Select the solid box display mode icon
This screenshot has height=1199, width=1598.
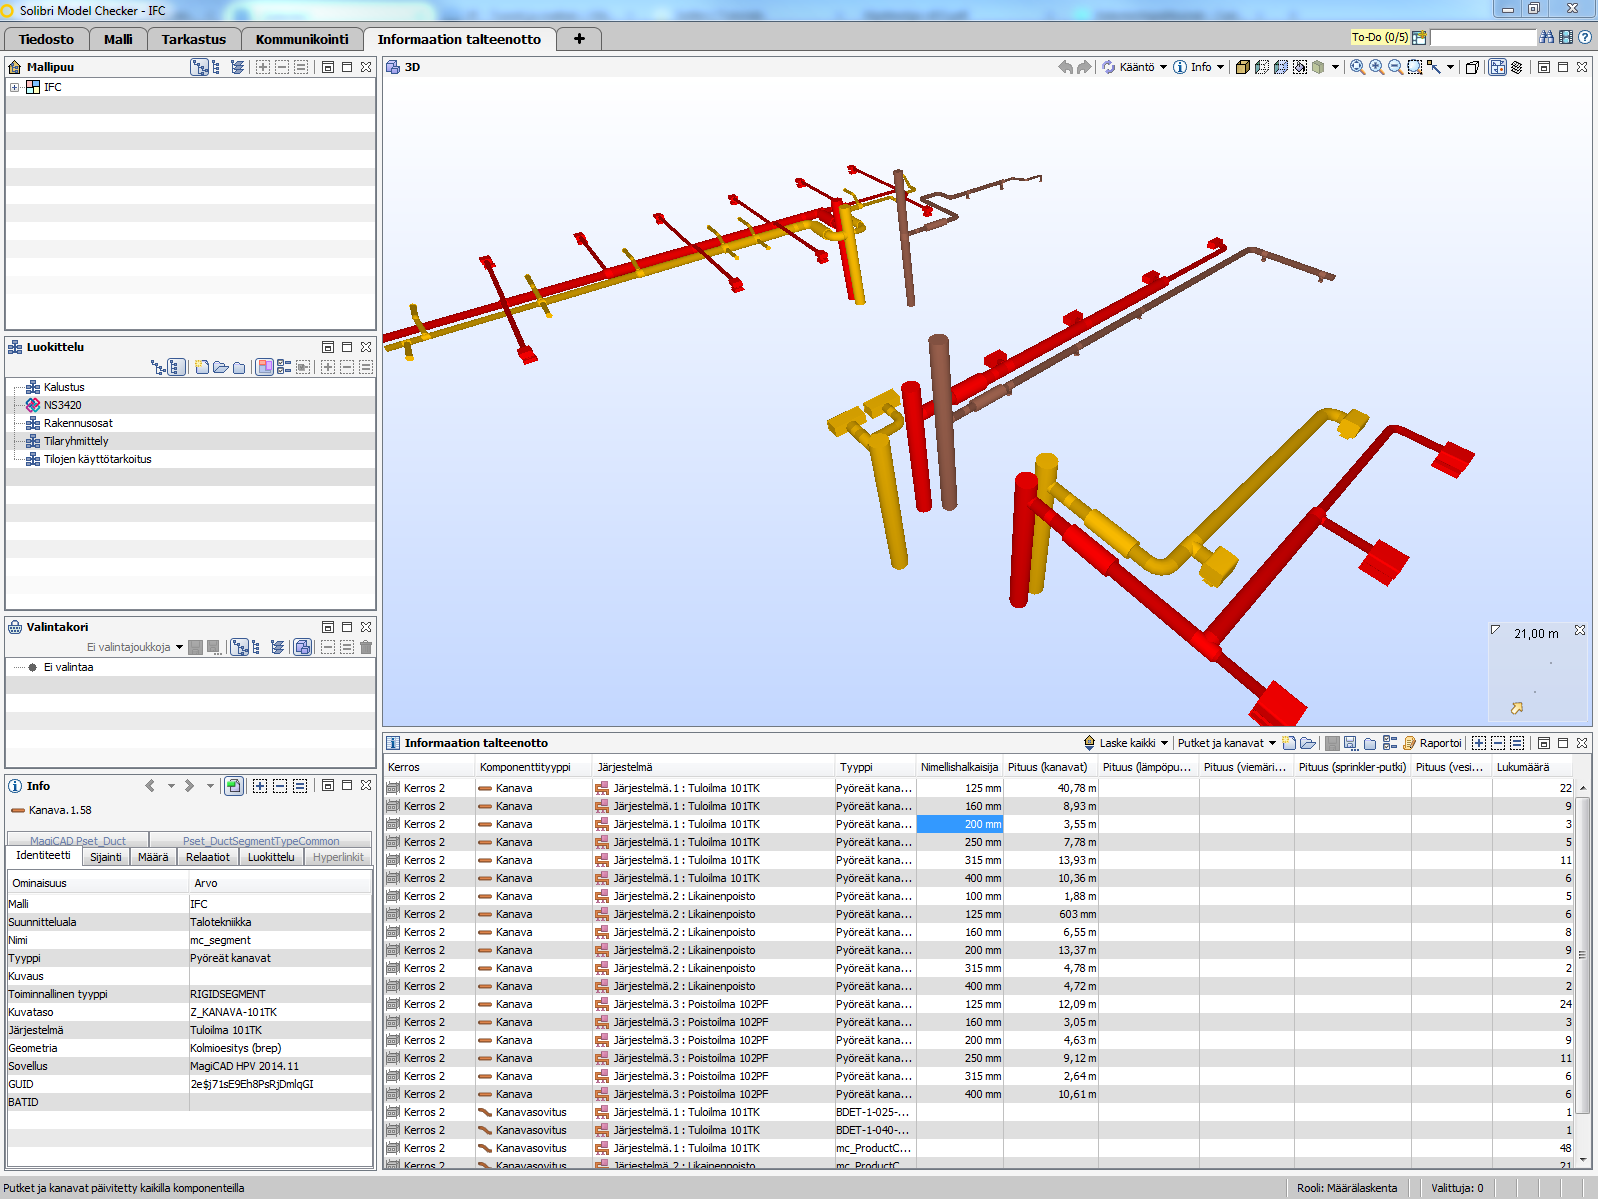tap(1242, 67)
